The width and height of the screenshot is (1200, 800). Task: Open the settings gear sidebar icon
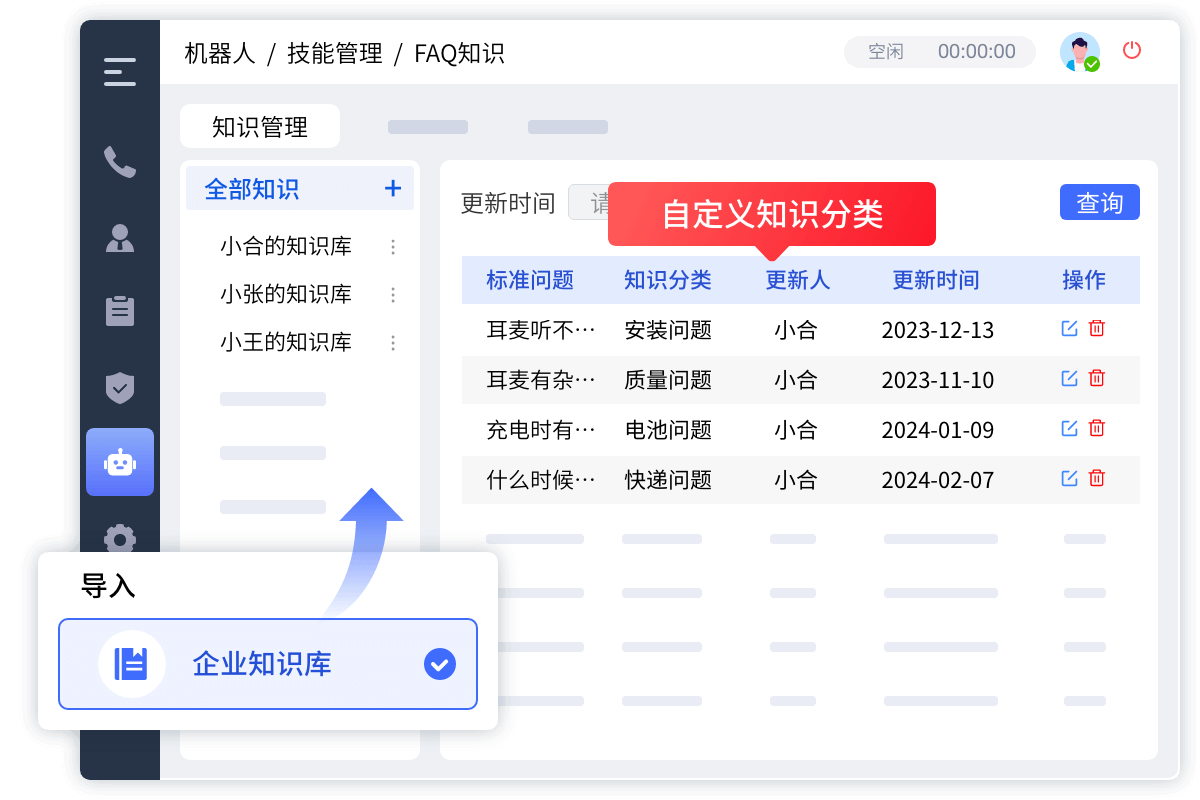pos(120,538)
